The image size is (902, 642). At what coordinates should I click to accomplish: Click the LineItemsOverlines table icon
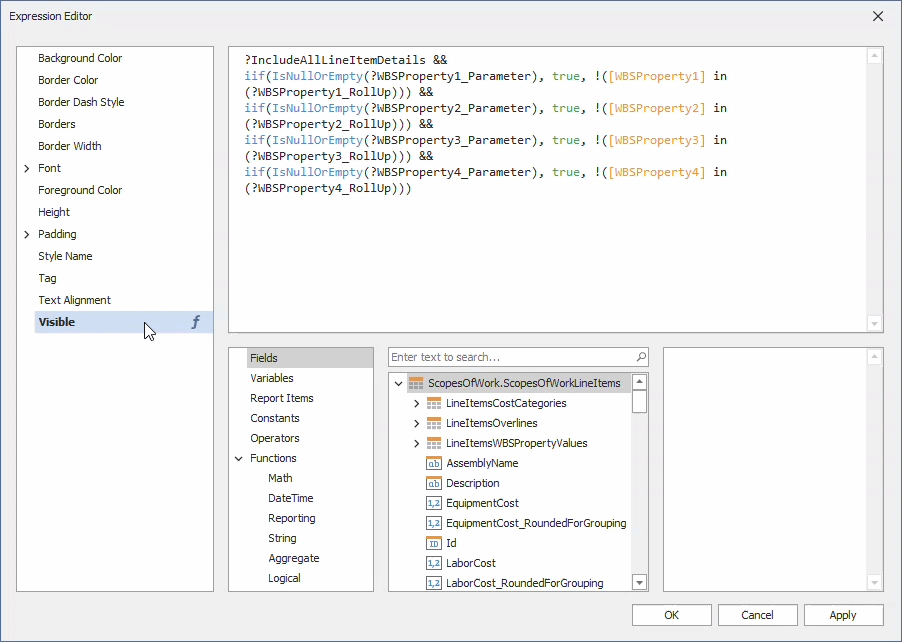(434, 423)
